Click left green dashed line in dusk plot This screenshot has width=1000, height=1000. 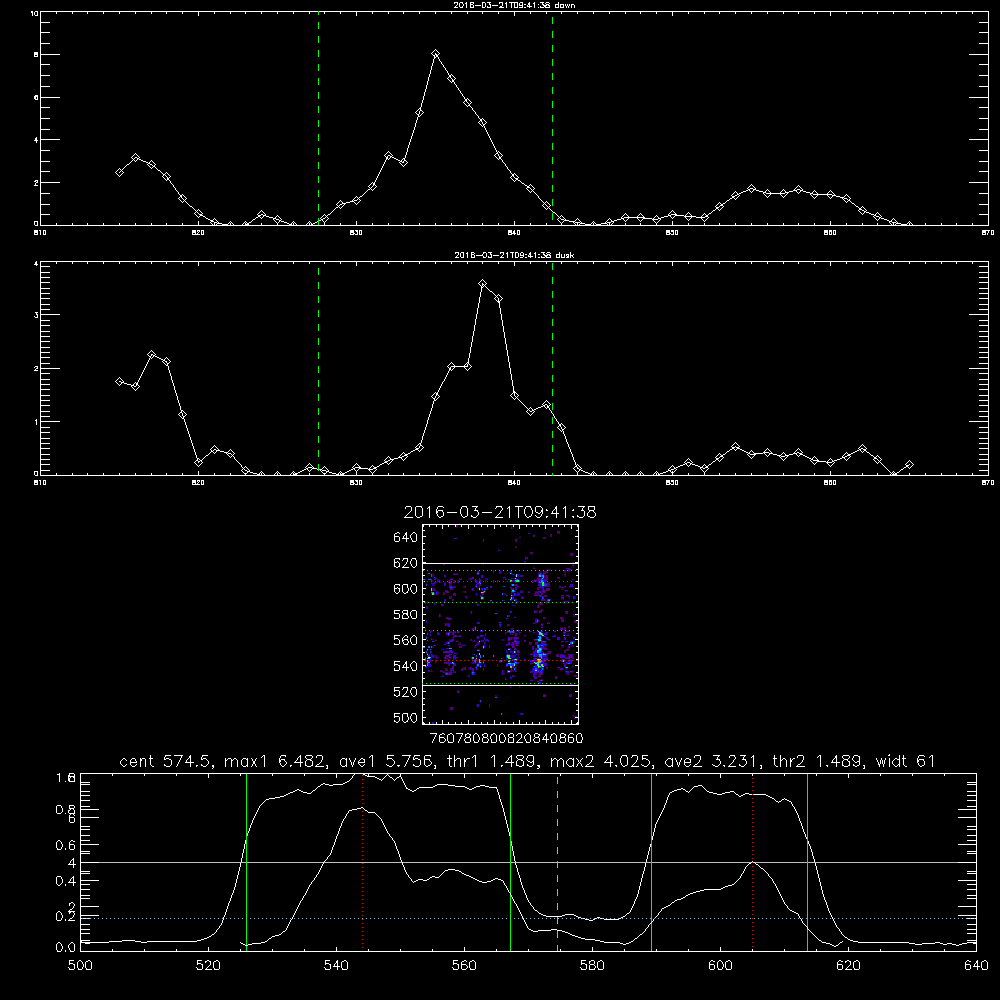318,369
